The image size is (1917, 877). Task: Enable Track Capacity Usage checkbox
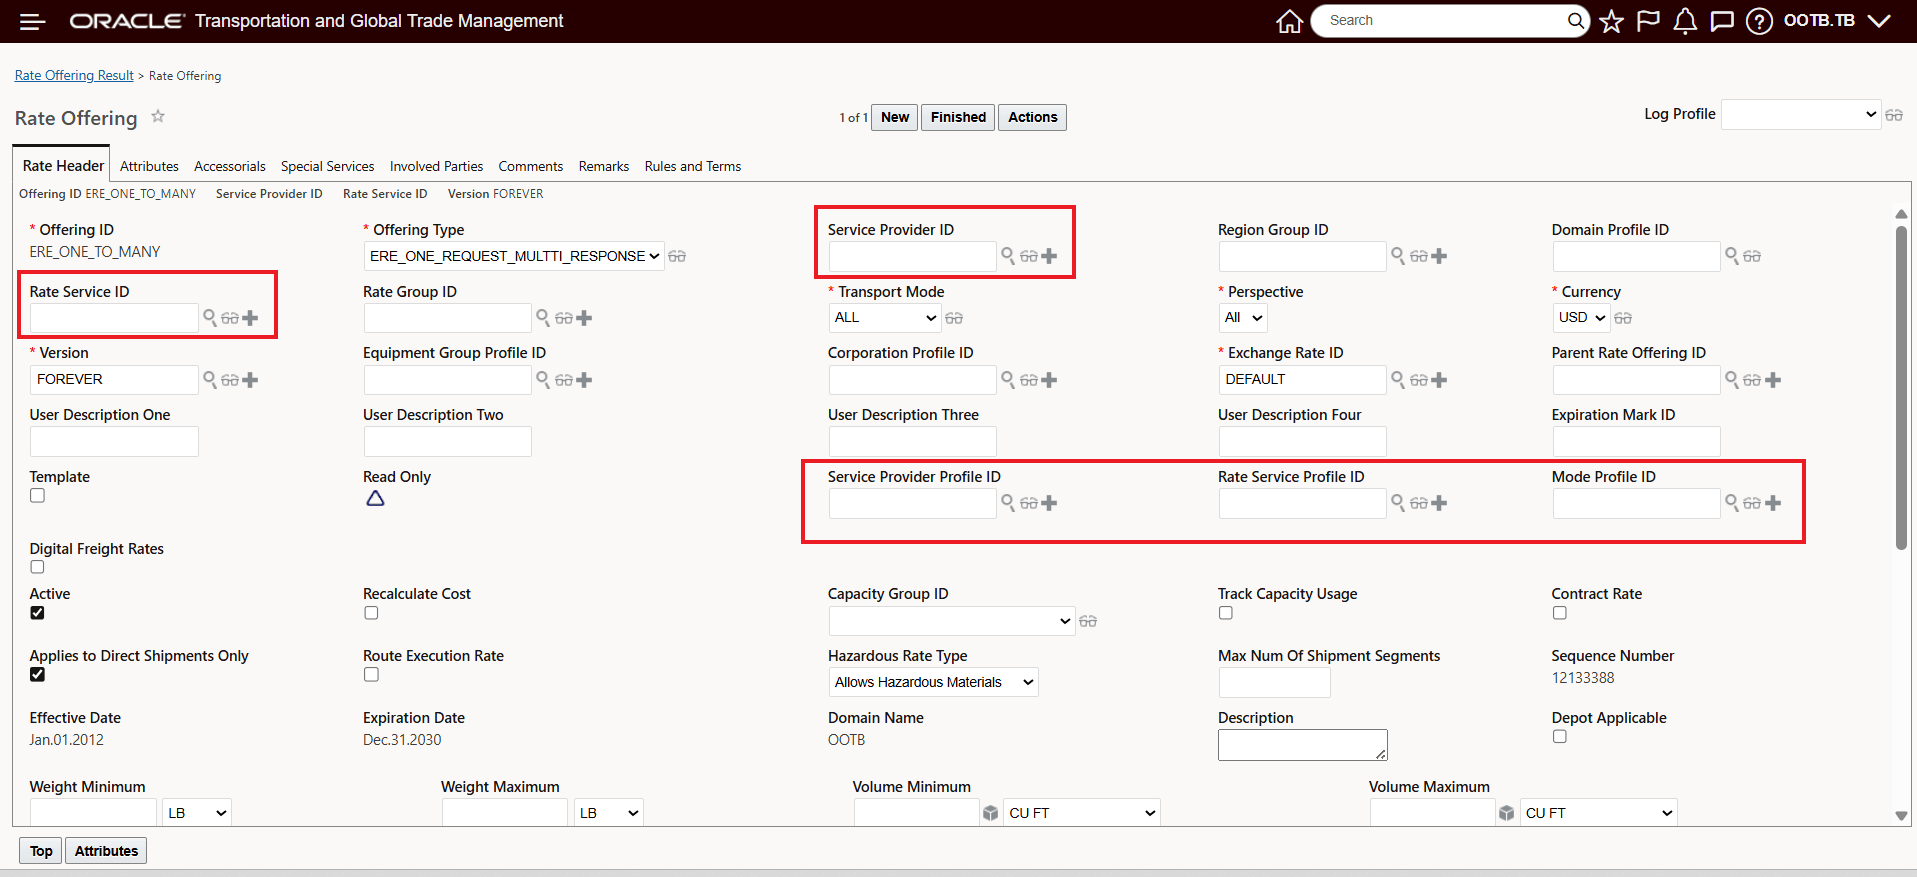(1225, 613)
